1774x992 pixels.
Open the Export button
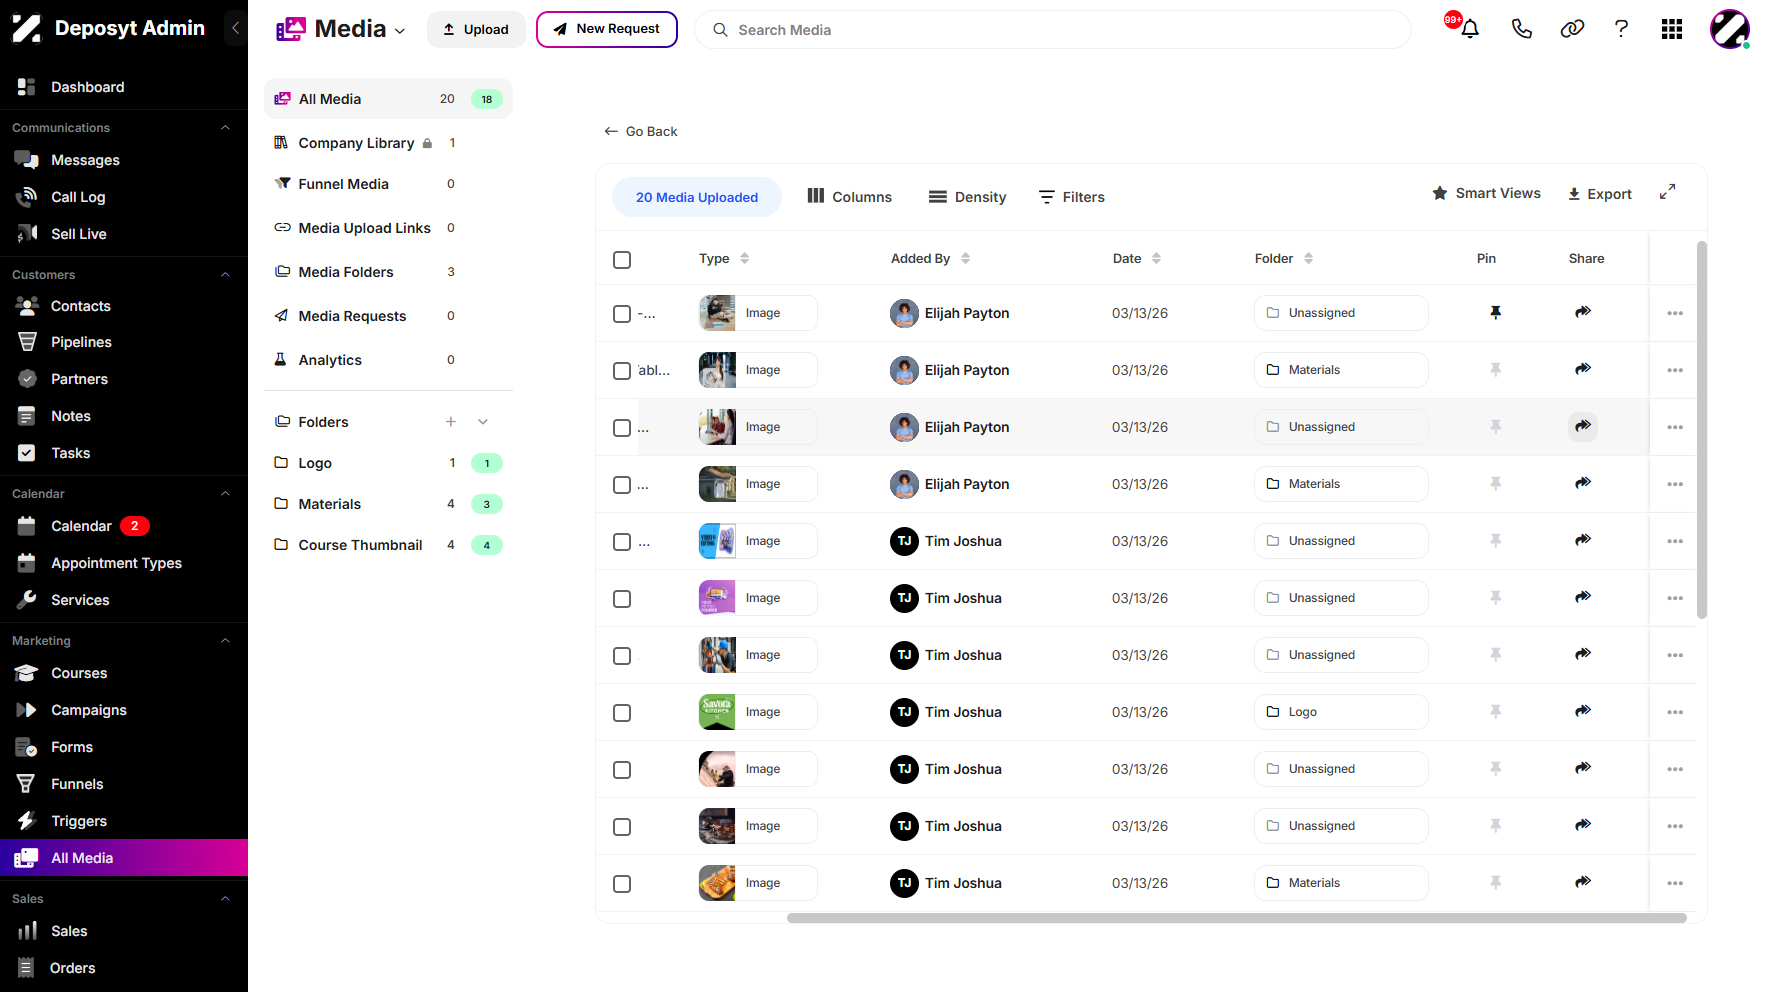1599,194
